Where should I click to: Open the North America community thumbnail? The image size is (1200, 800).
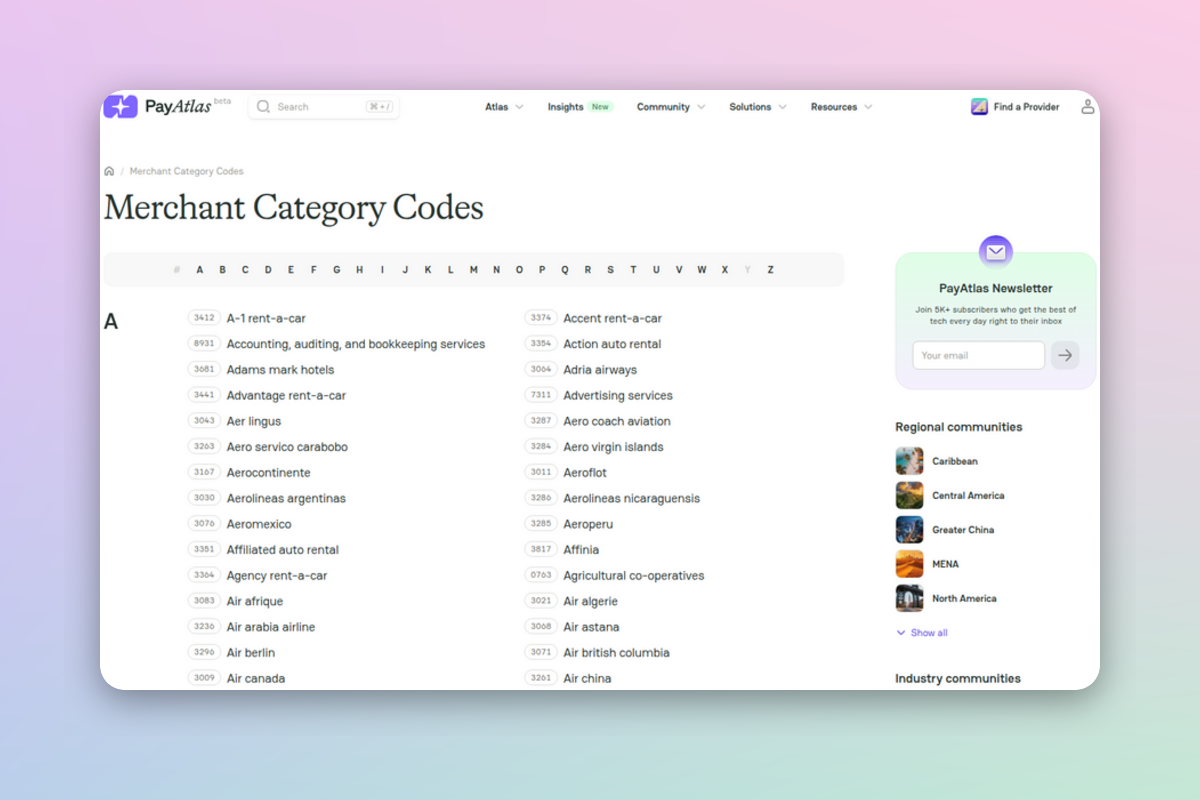(x=909, y=598)
